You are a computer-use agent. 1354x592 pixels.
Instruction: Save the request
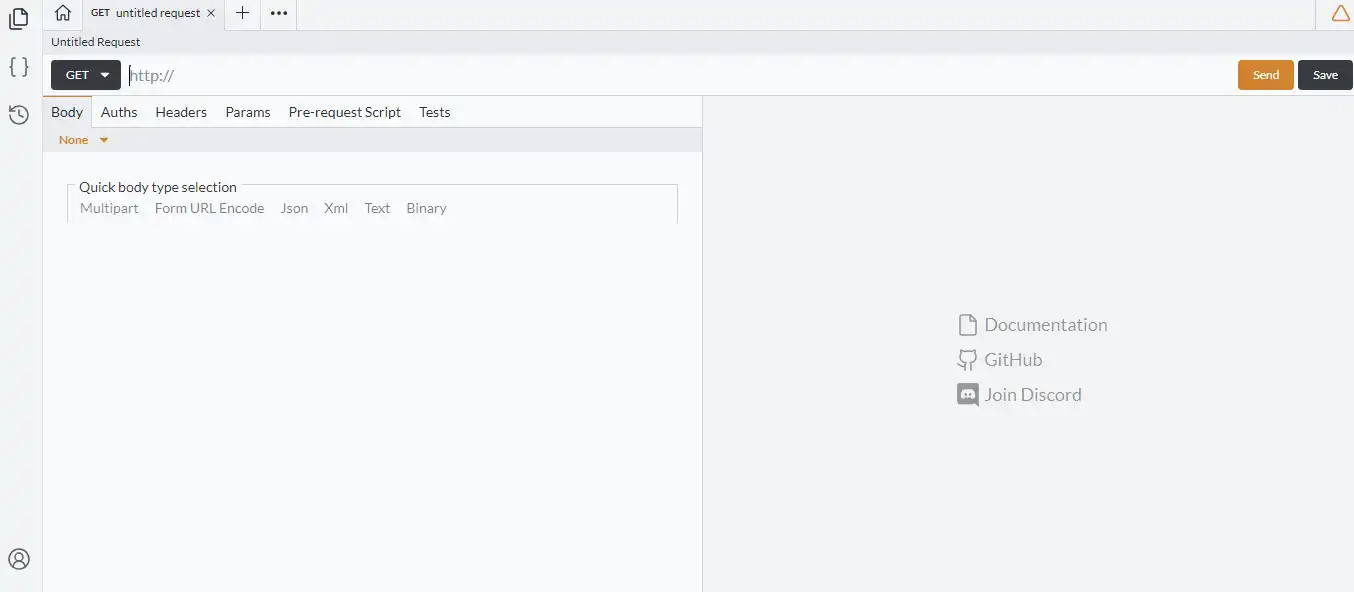tap(1325, 75)
